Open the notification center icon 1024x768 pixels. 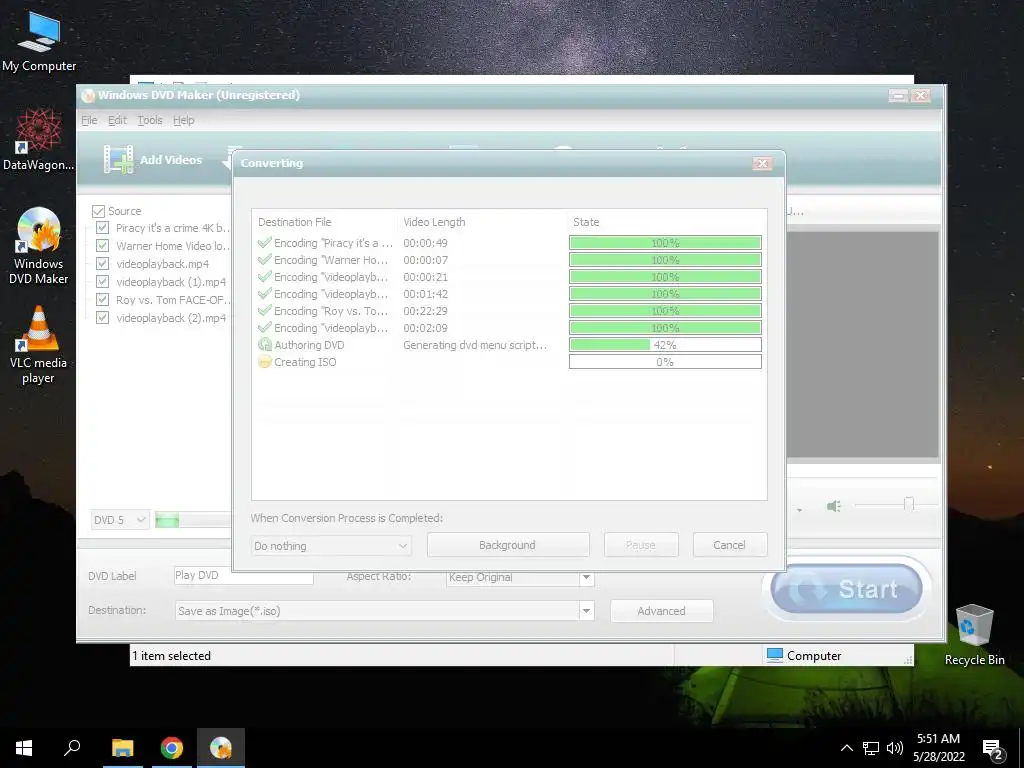click(x=993, y=750)
